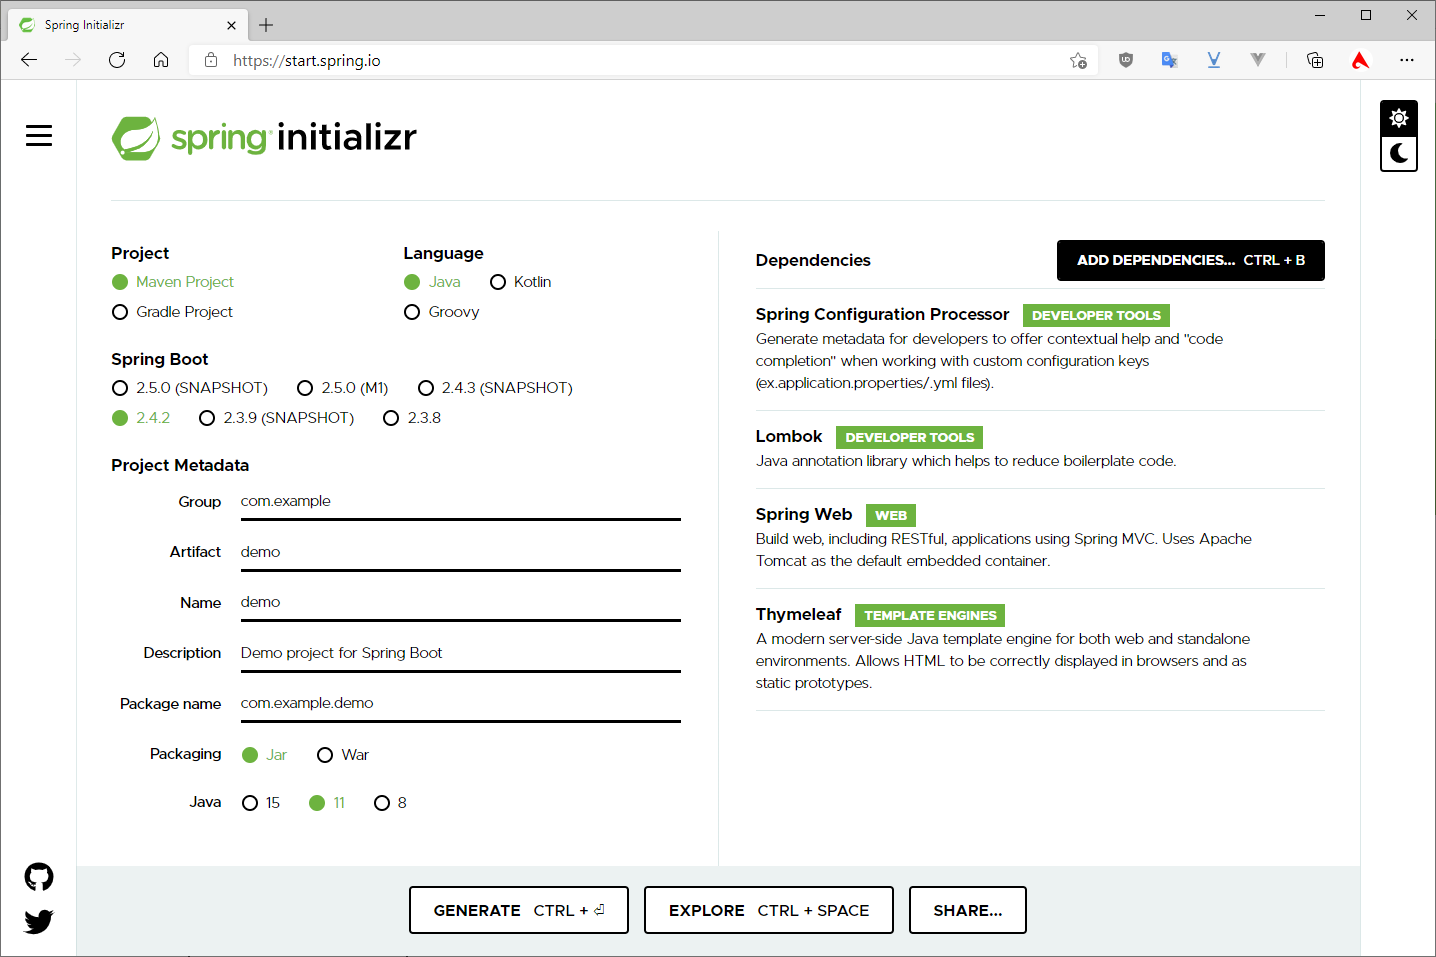
Task: Select Spring Boot 2.3.9 (SNAPSHOT)
Action: click(277, 418)
